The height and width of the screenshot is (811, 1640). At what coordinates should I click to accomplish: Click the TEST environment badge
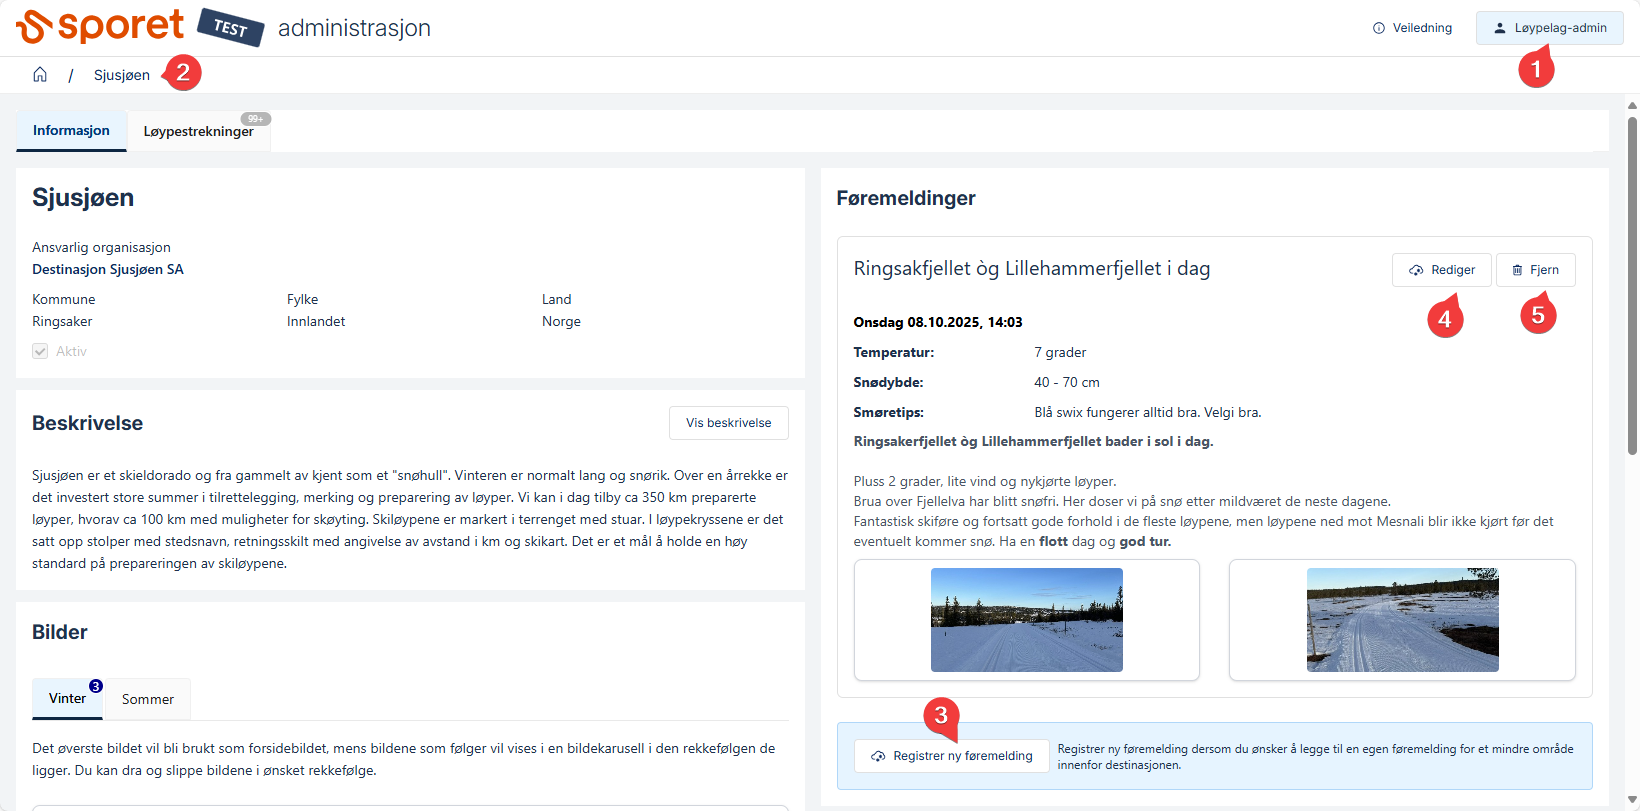click(x=231, y=27)
